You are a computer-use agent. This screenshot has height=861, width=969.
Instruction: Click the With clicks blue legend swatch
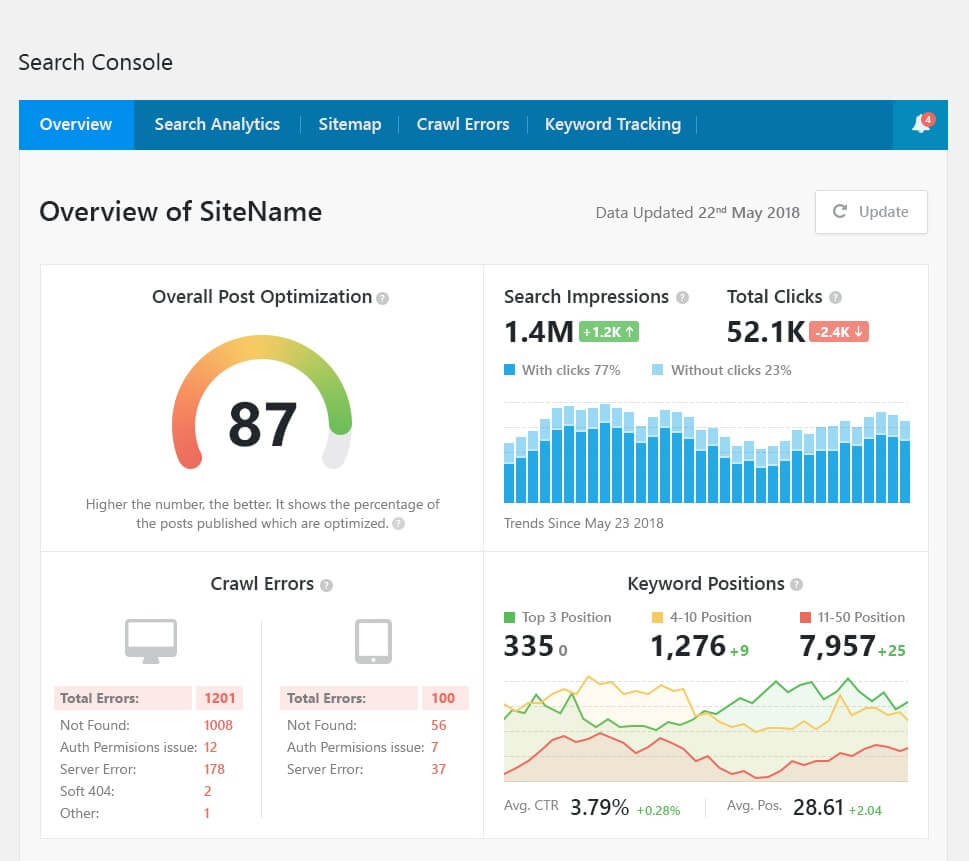pos(510,370)
